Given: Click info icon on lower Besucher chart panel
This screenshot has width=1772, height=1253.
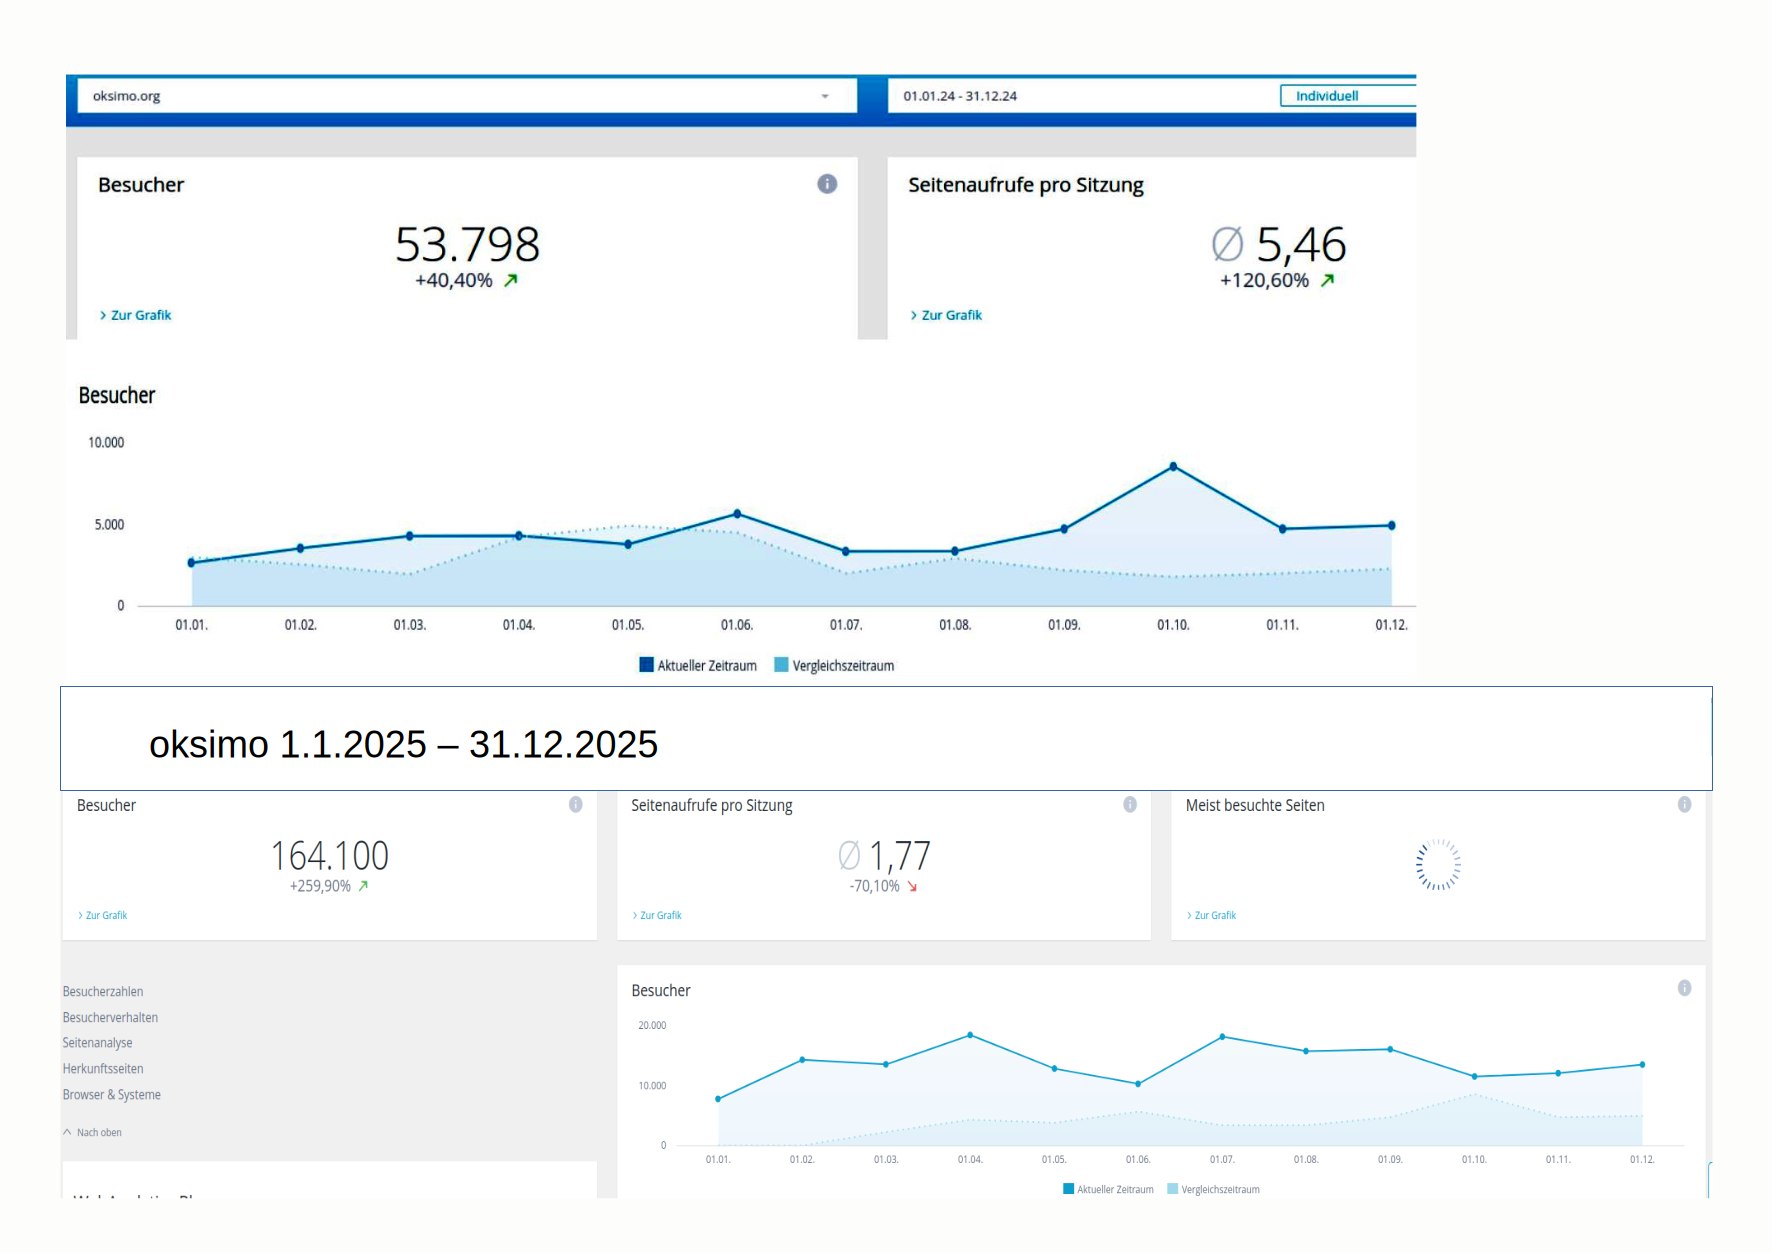Looking at the screenshot, I should click(x=1684, y=989).
